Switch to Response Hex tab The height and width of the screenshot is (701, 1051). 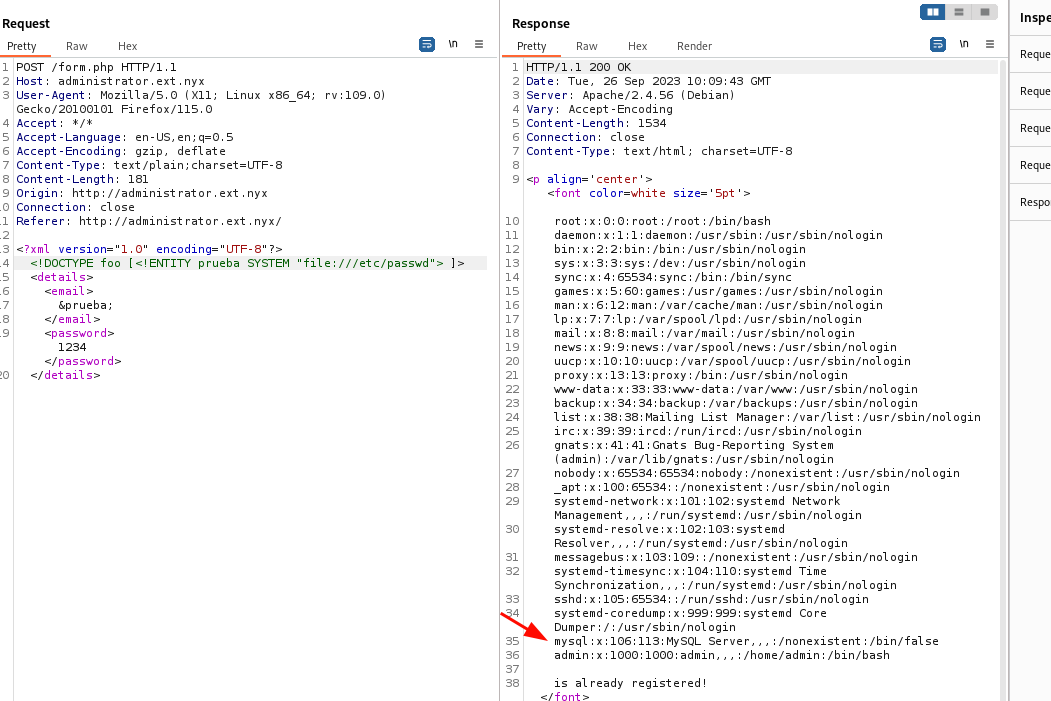[x=637, y=46]
